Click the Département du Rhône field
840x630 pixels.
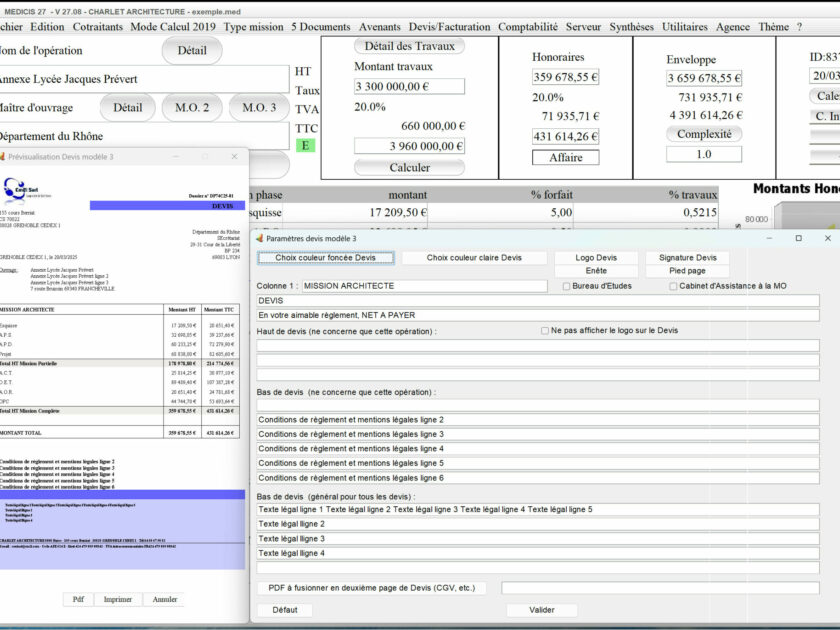point(144,136)
